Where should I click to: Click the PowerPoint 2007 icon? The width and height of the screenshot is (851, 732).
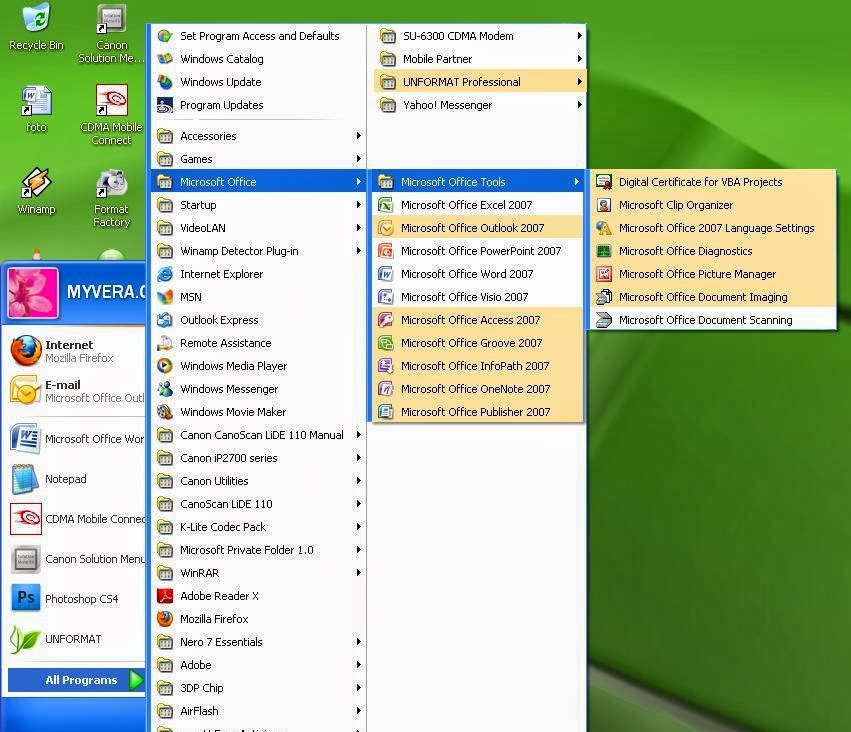(385, 251)
